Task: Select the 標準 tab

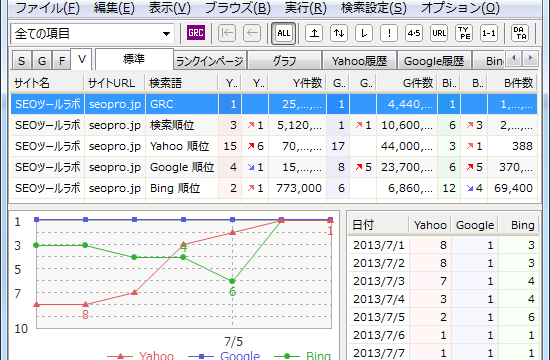Action: 134,59
